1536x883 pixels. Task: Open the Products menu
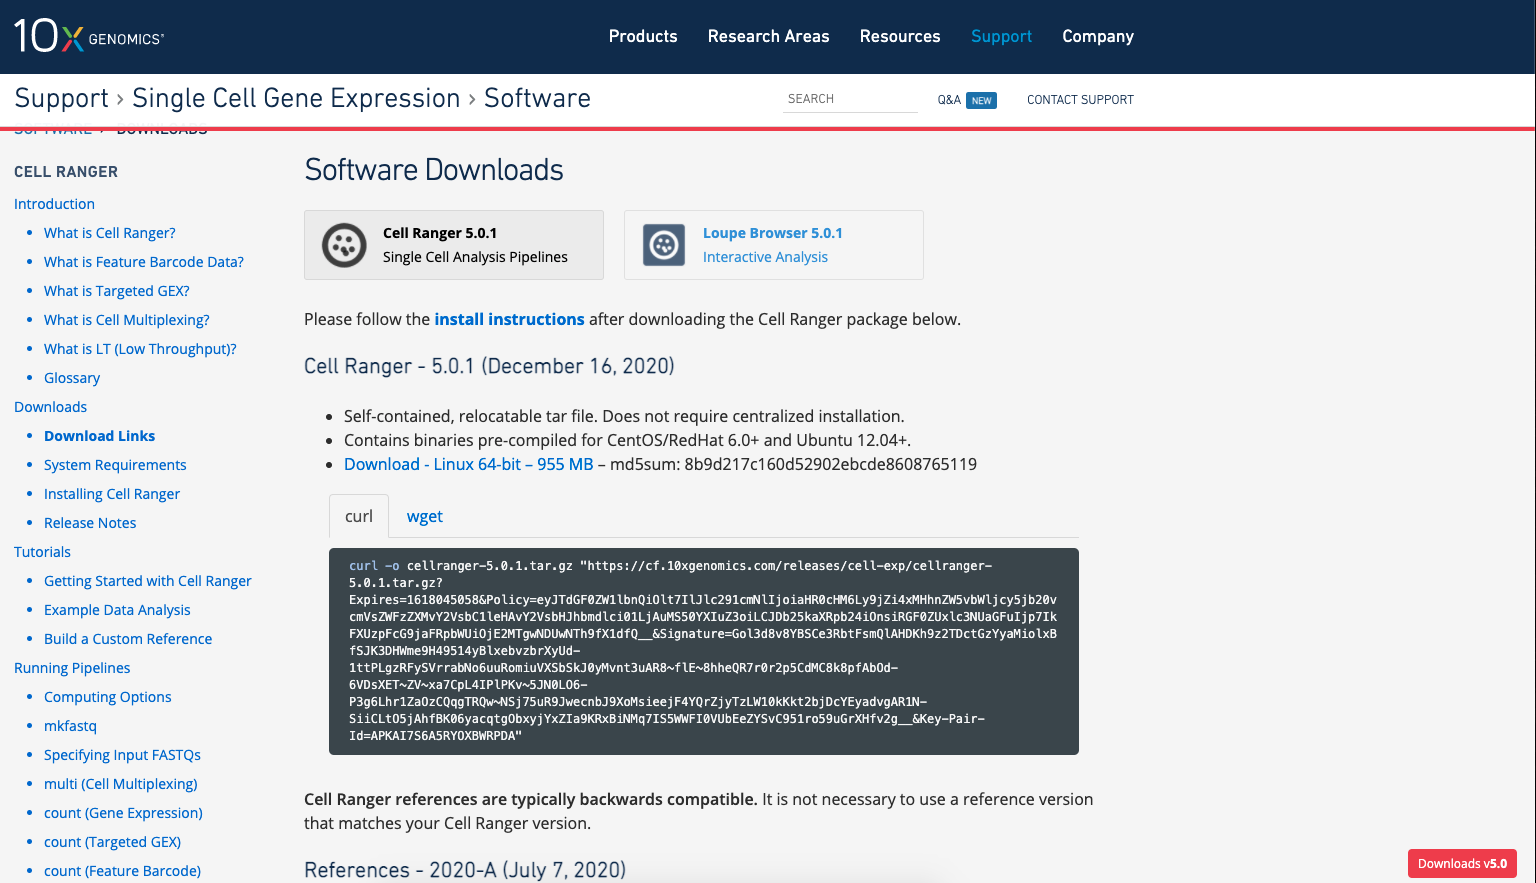click(643, 36)
